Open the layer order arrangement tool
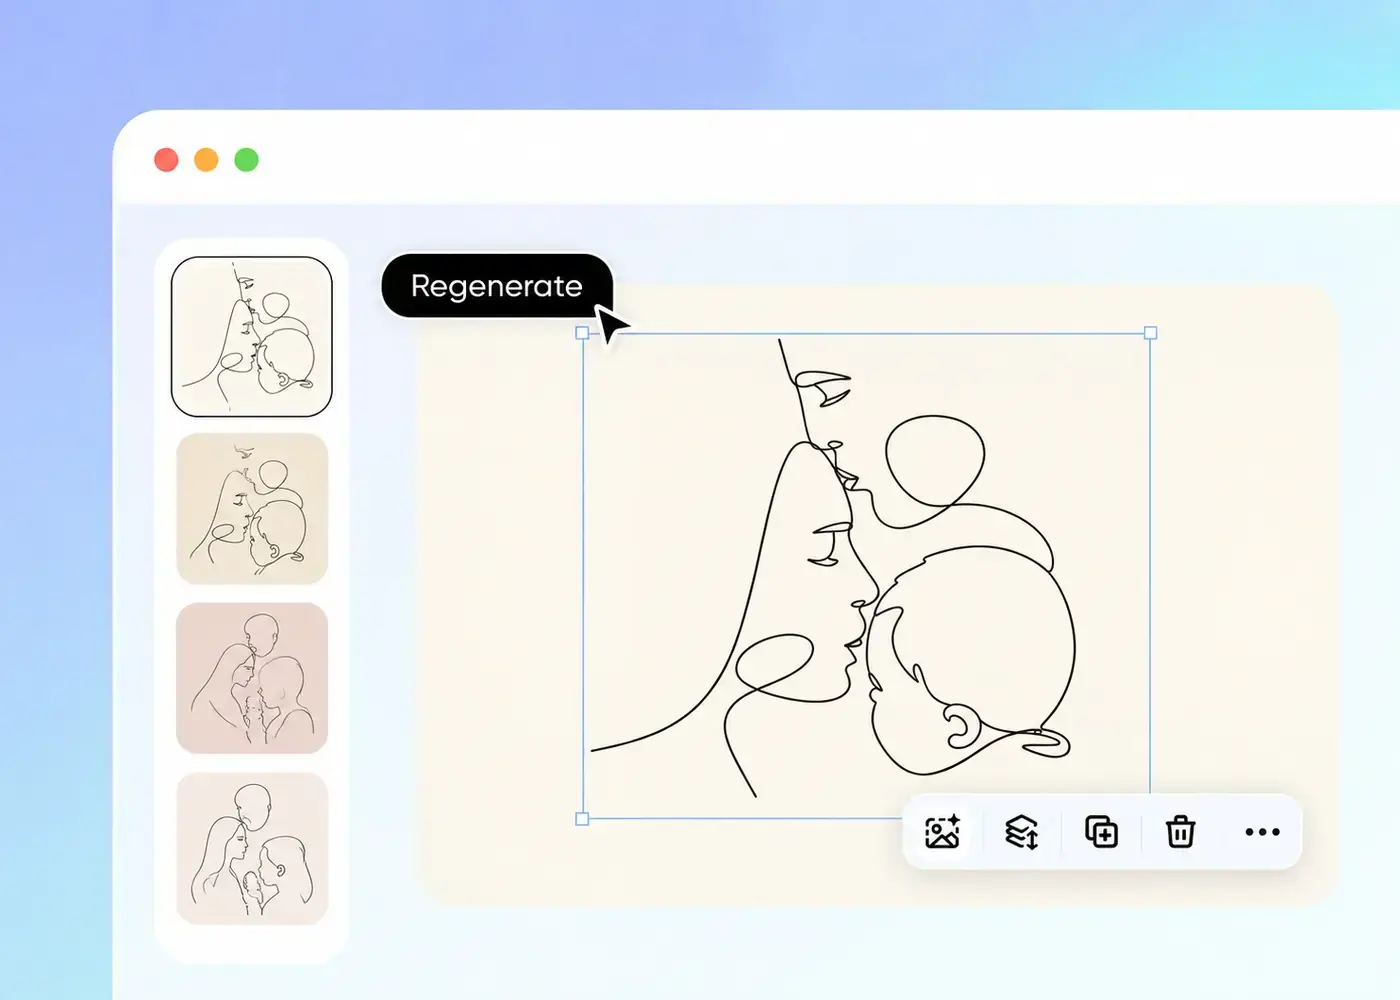The width and height of the screenshot is (1400, 1000). click(1021, 832)
